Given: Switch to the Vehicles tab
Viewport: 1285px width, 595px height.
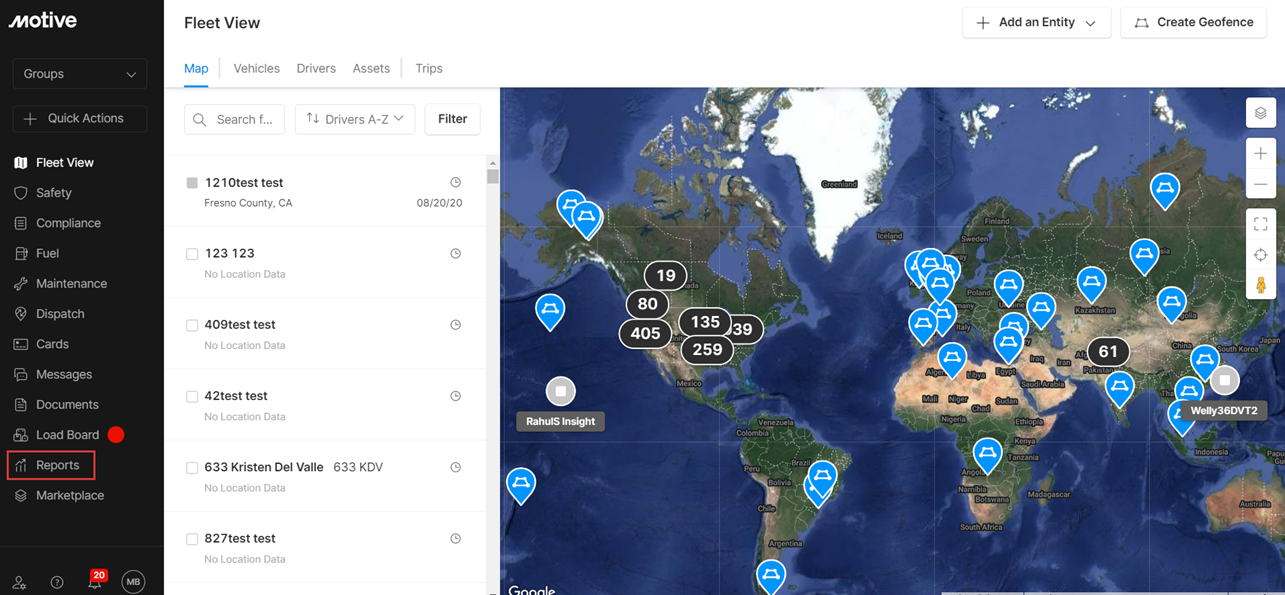Looking at the screenshot, I should tap(256, 68).
